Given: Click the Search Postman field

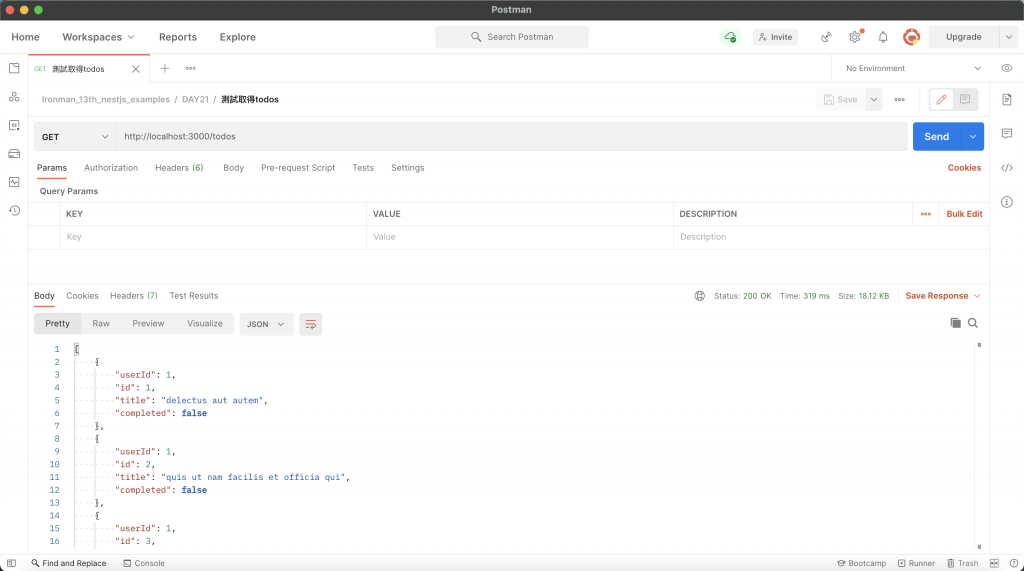Looking at the screenshot, I should 512,37.
